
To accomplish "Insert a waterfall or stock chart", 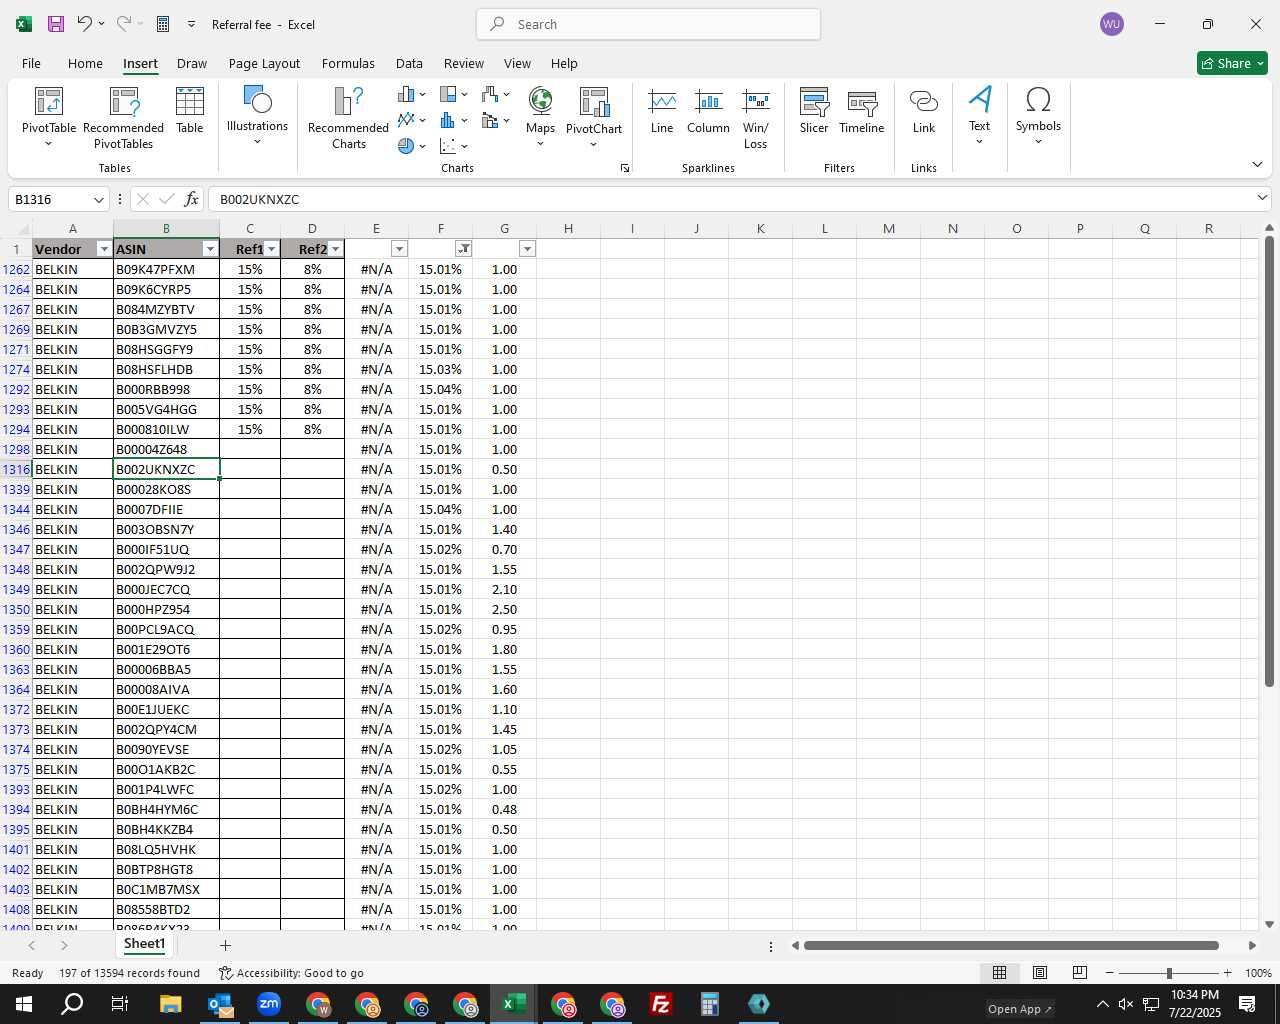I will pos(495,94).
